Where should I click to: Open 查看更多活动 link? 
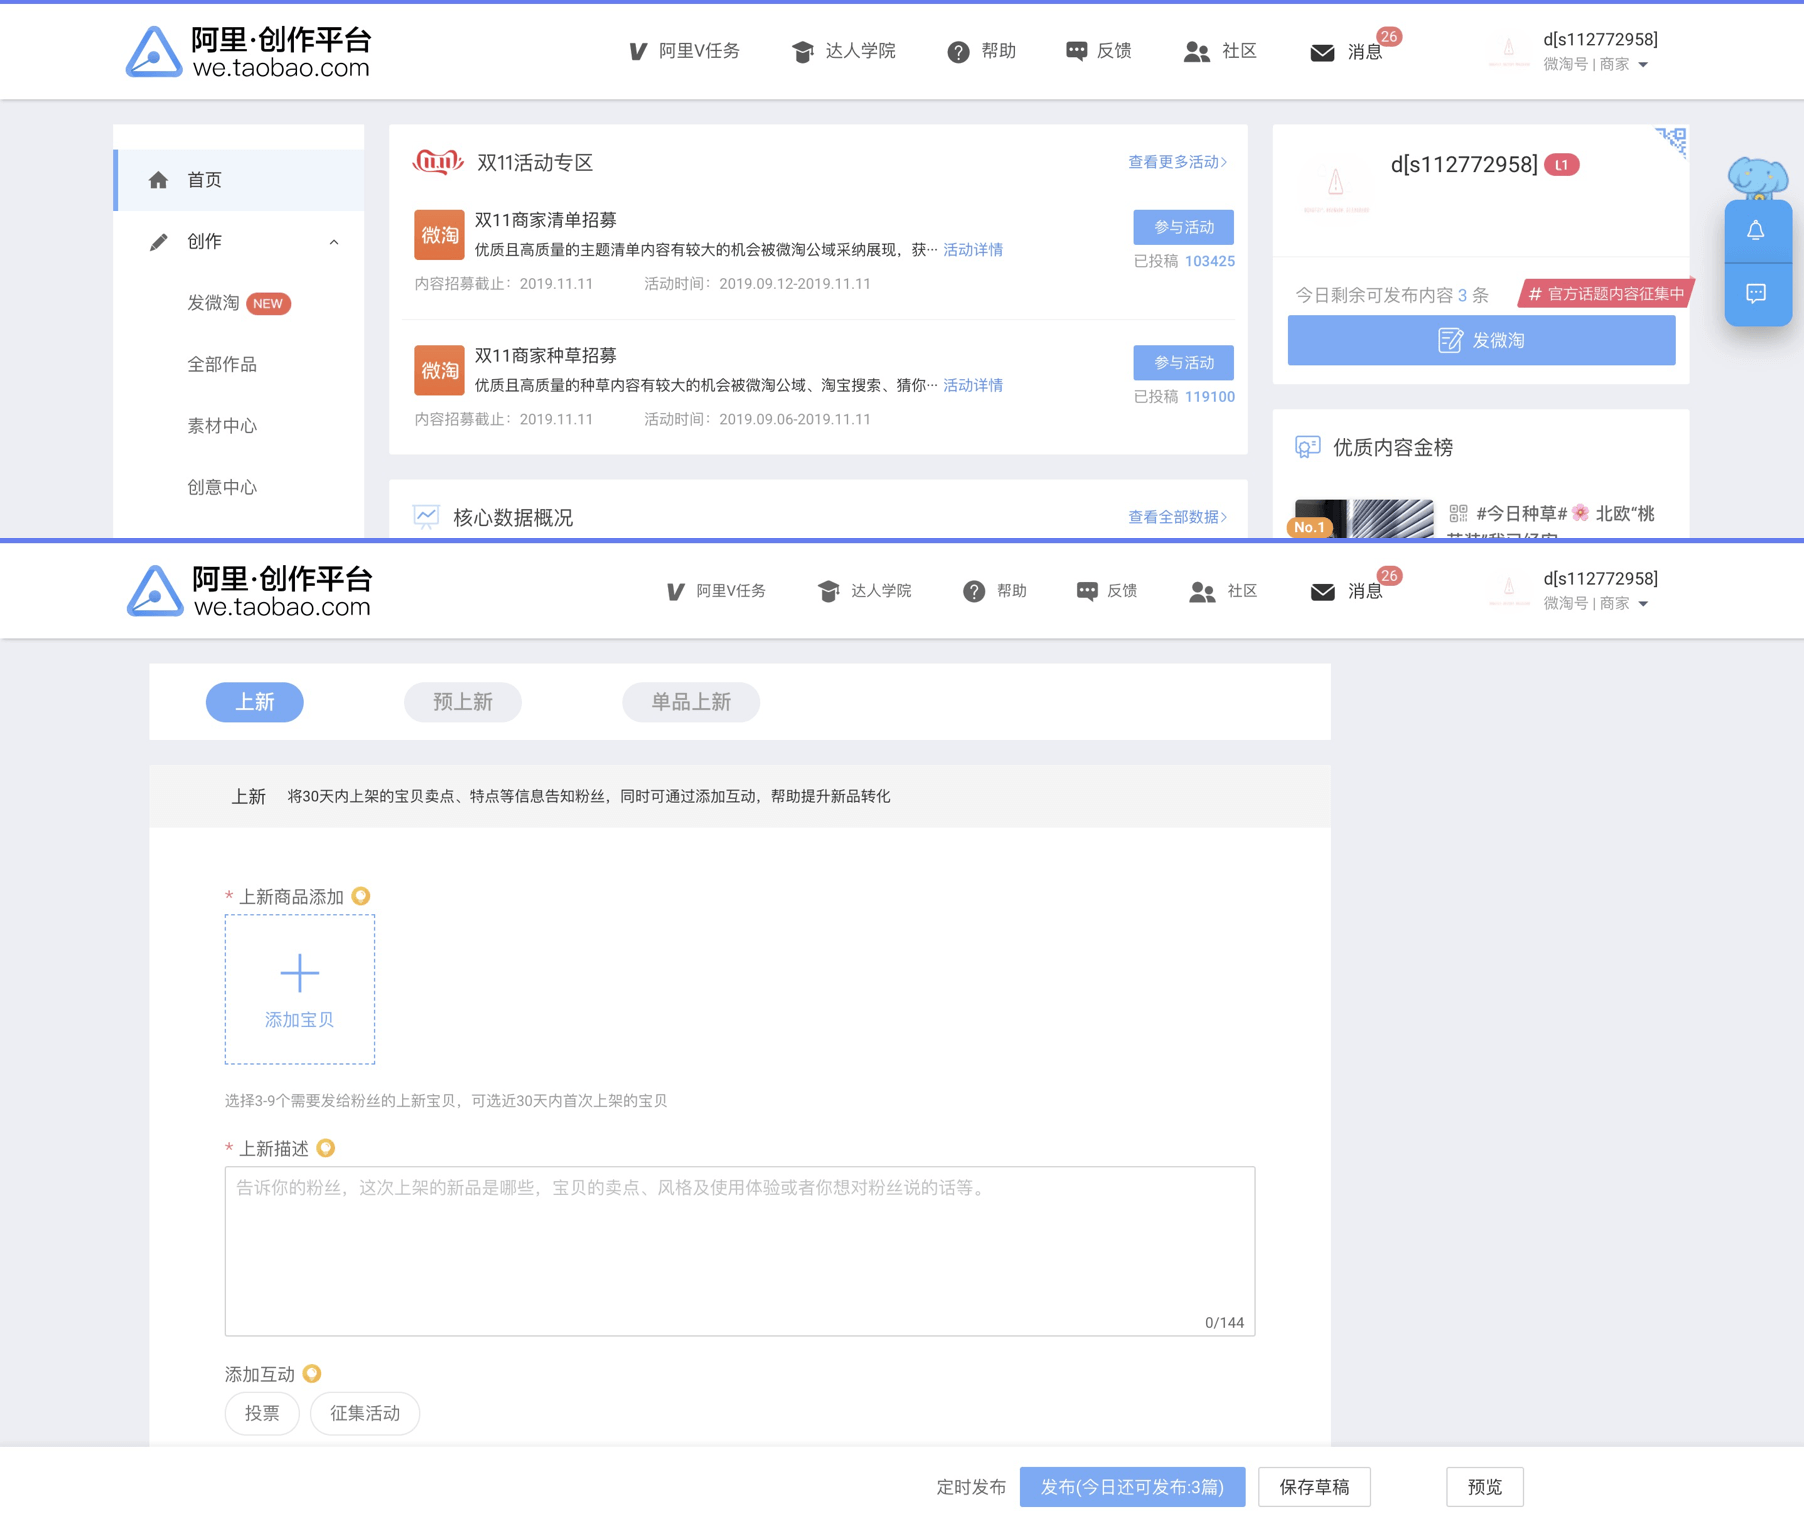click(x=1177, y=162)
